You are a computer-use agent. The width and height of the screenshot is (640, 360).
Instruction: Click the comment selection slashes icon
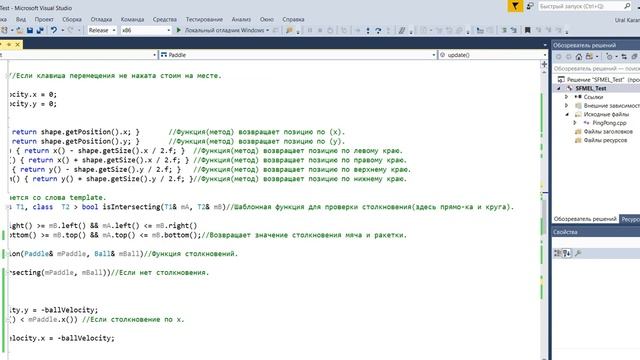tap(402, 30)
